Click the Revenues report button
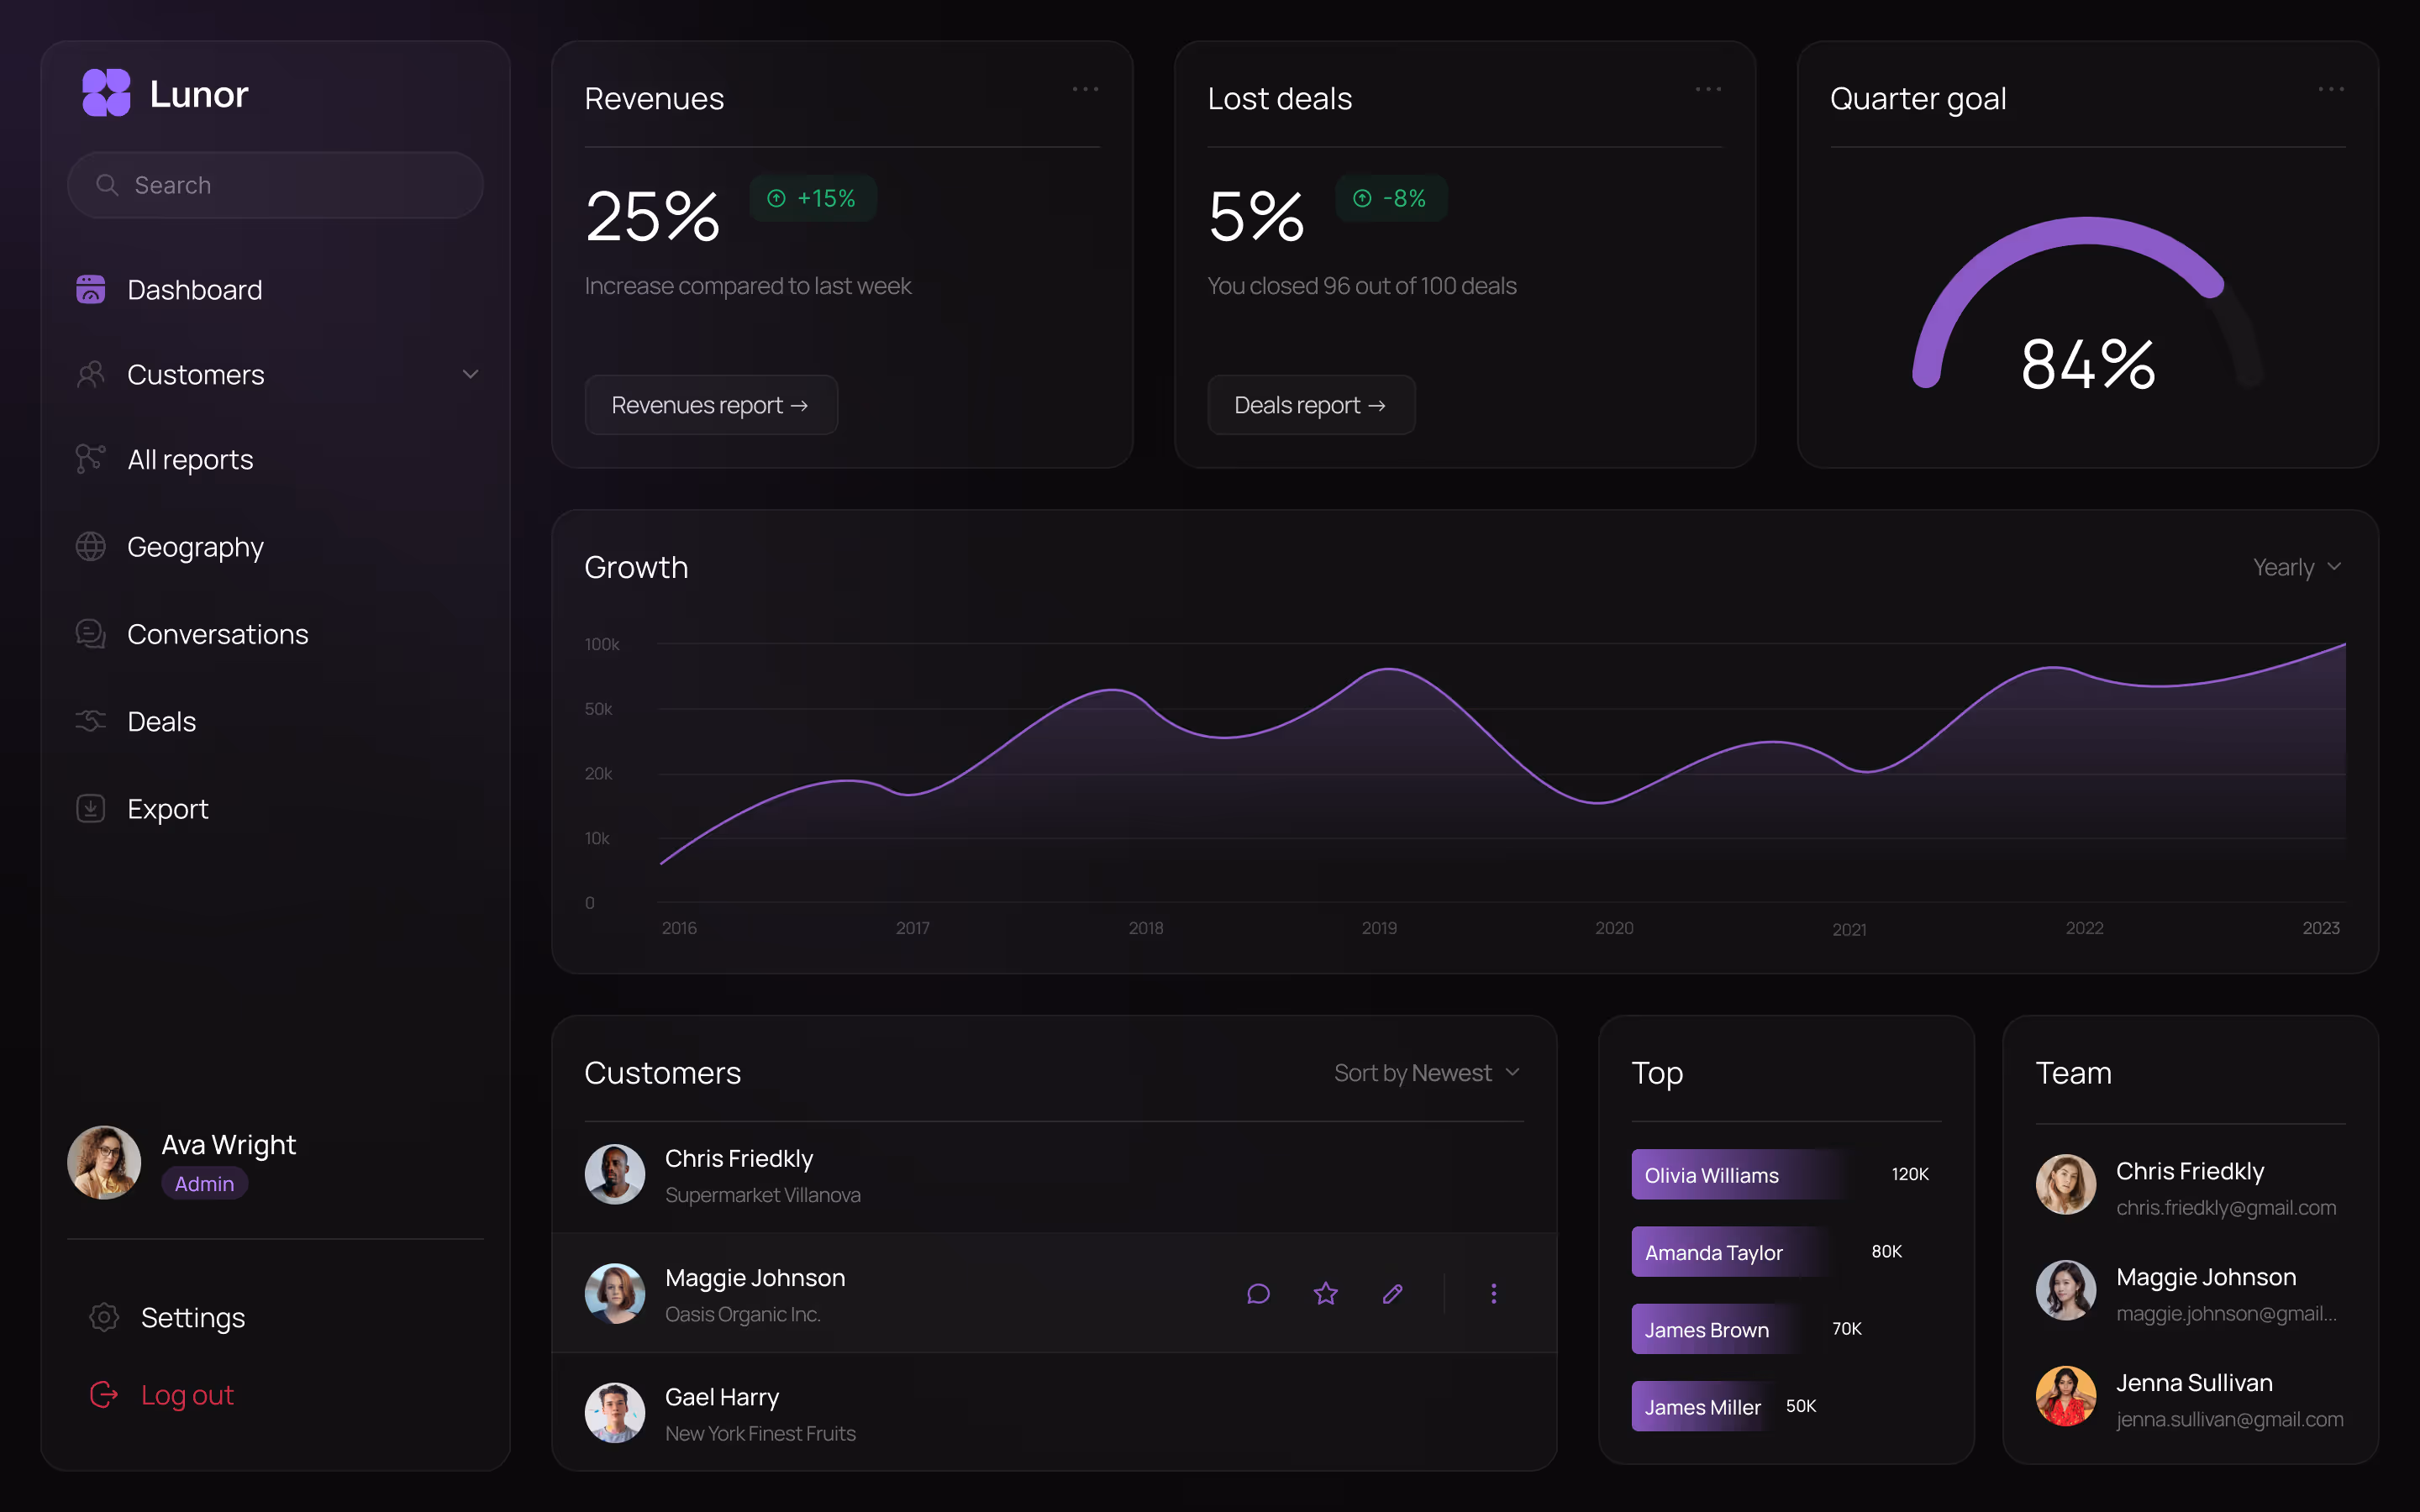The image size is (2420, 1512). (711, 405)
